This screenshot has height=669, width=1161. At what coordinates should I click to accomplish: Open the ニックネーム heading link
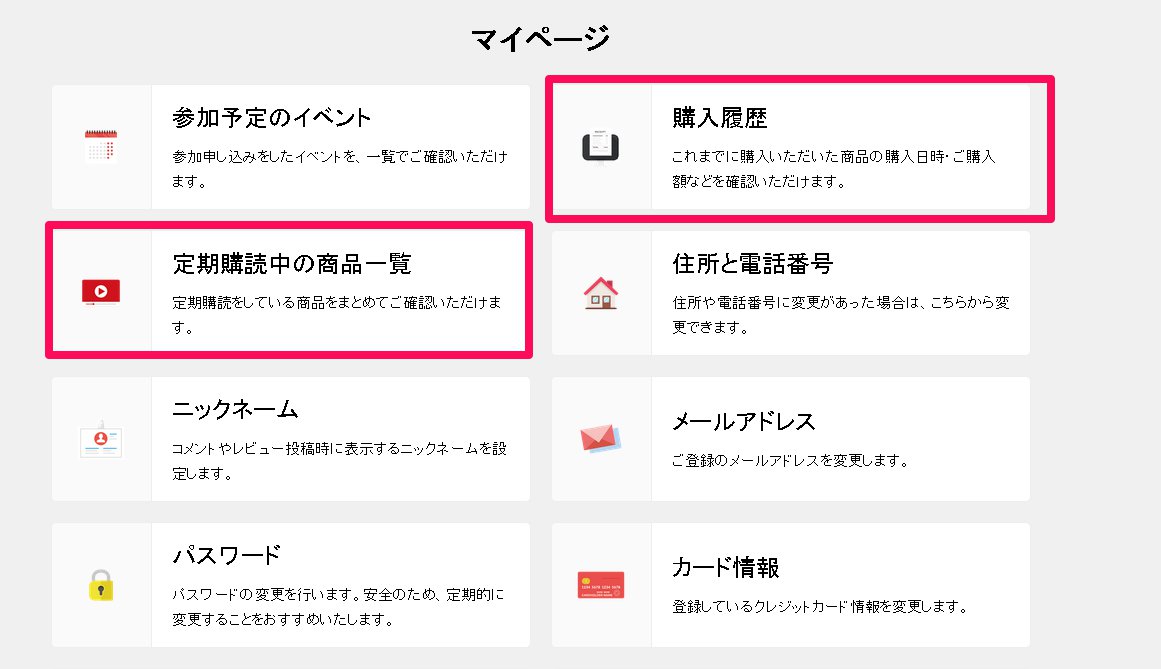point(235,410)
